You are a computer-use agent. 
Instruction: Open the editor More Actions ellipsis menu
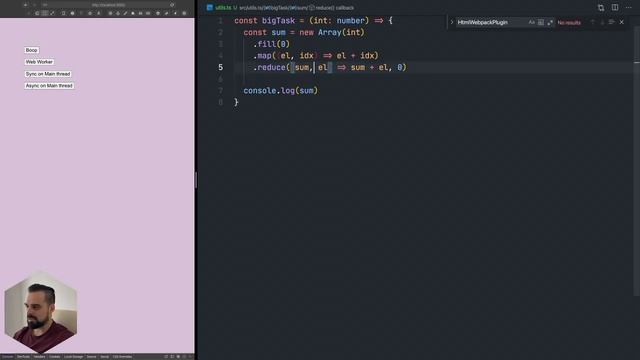629,7
